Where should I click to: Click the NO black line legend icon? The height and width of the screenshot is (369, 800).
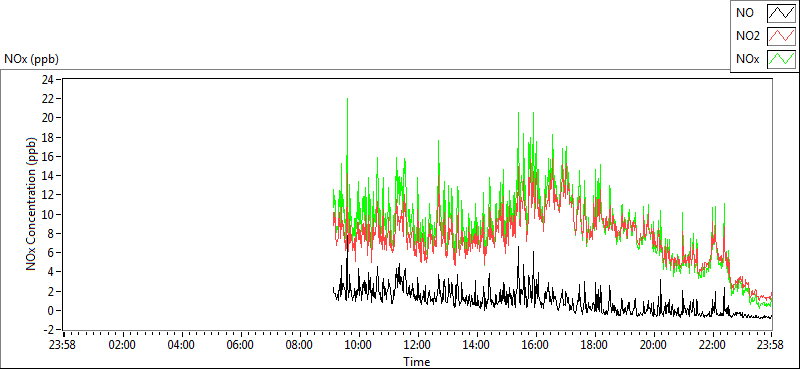tap(782, 13)
